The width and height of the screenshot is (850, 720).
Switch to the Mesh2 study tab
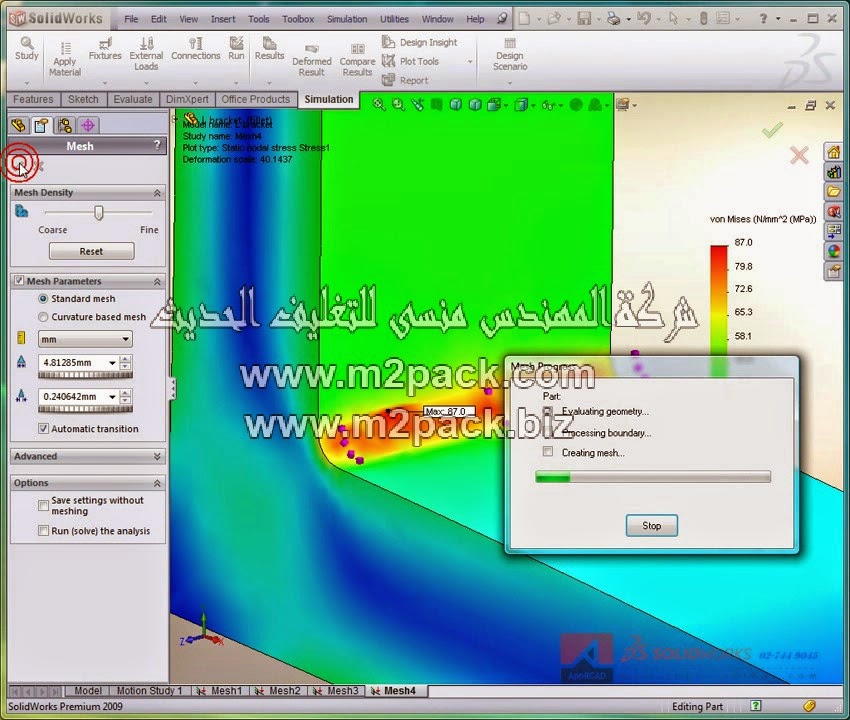coord(279,691)
